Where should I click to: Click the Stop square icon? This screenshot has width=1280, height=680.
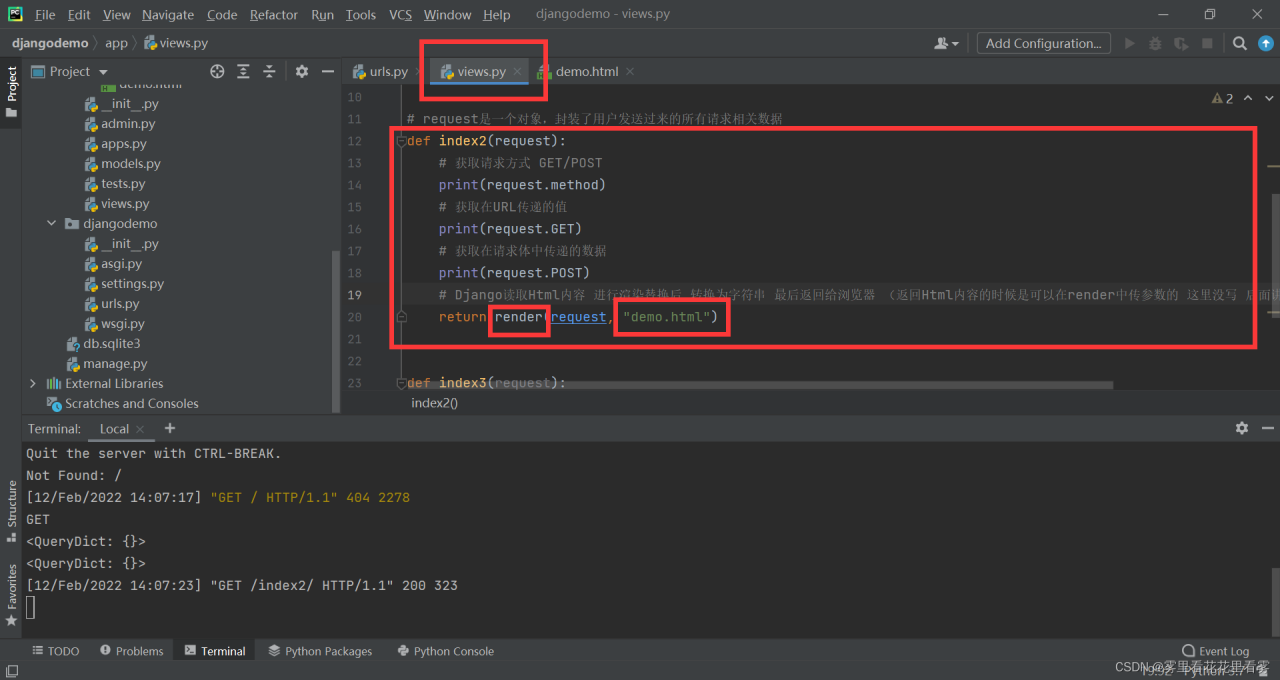[x=1207, y=43]
